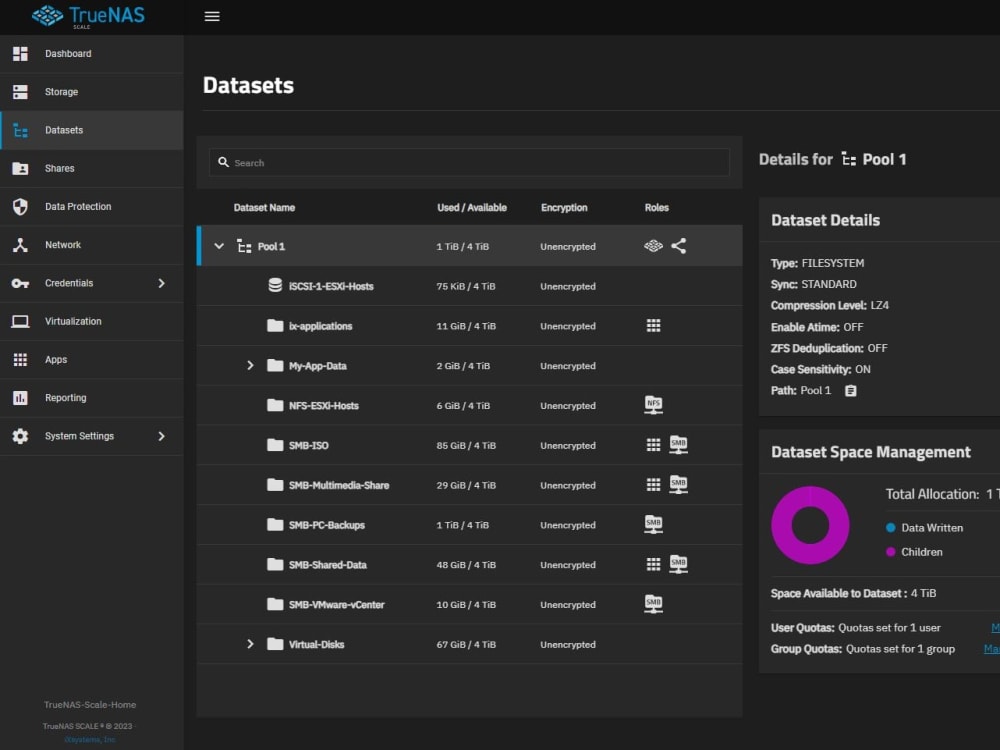Click the Shares folder icon in sidebar
Viewport: 1000px width, 750px height.
[x=20, y=168]
